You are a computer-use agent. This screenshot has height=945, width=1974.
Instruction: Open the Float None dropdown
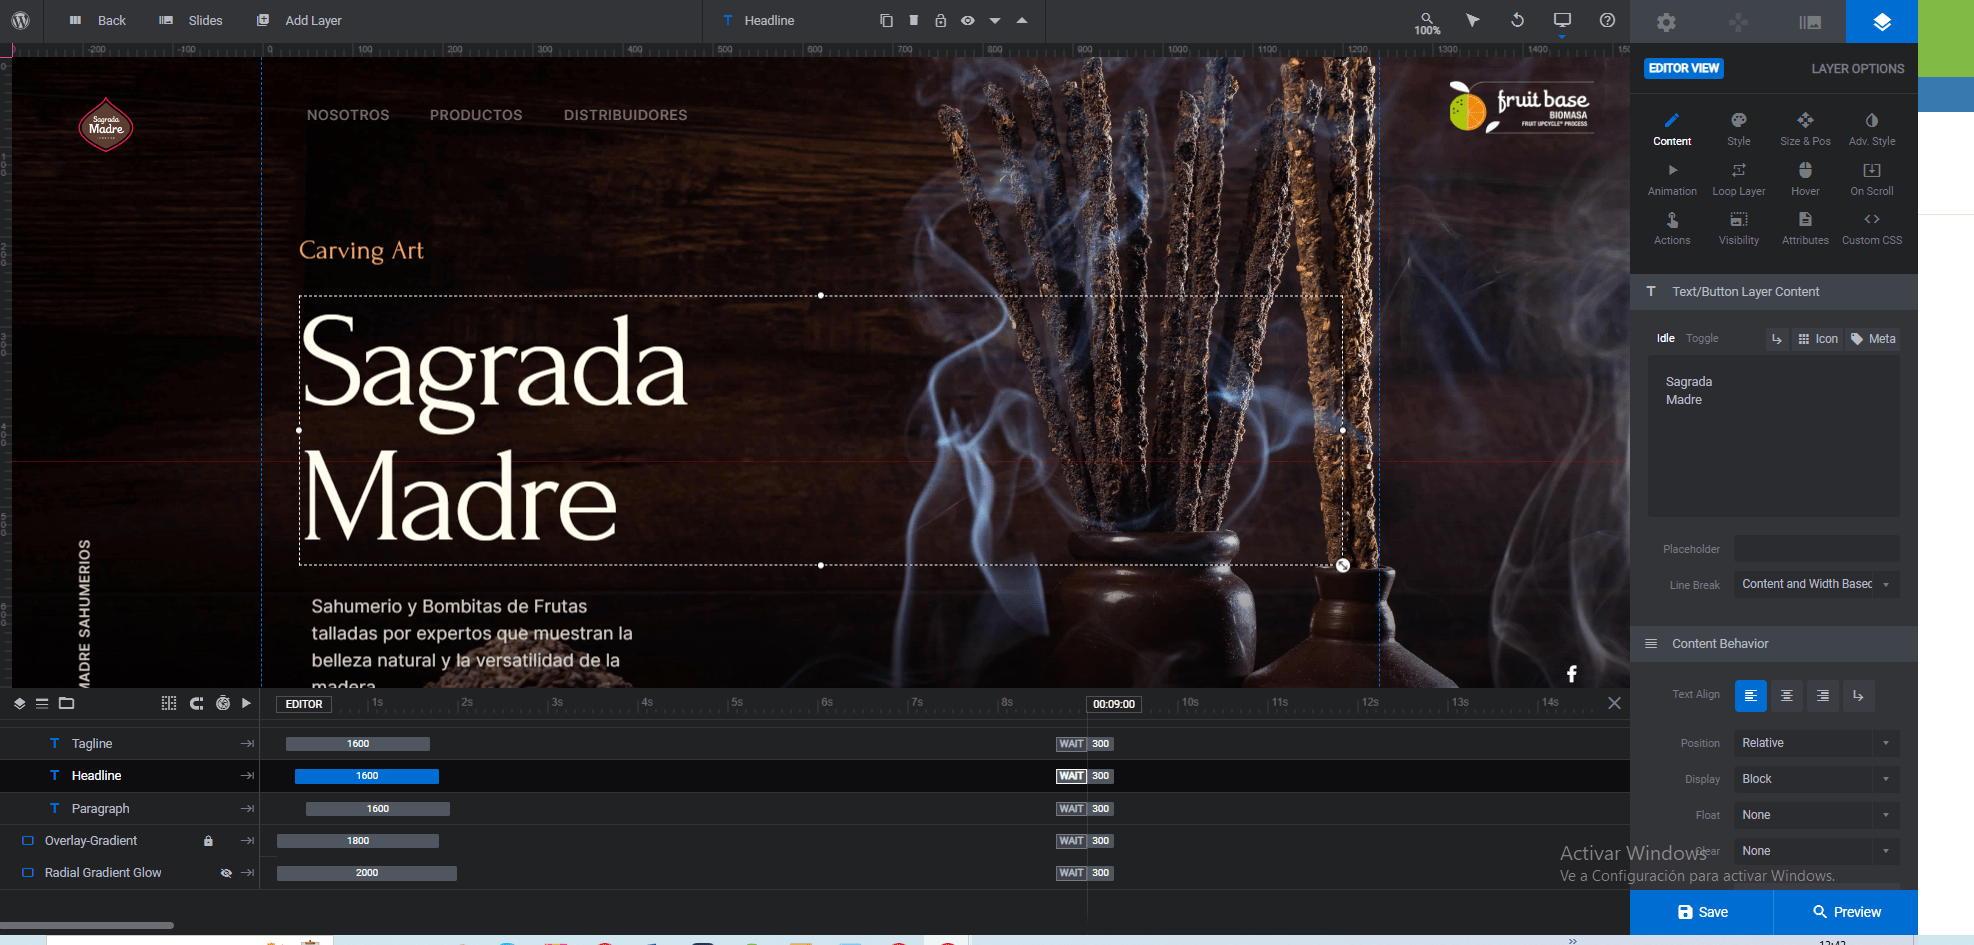(1817, 815)
